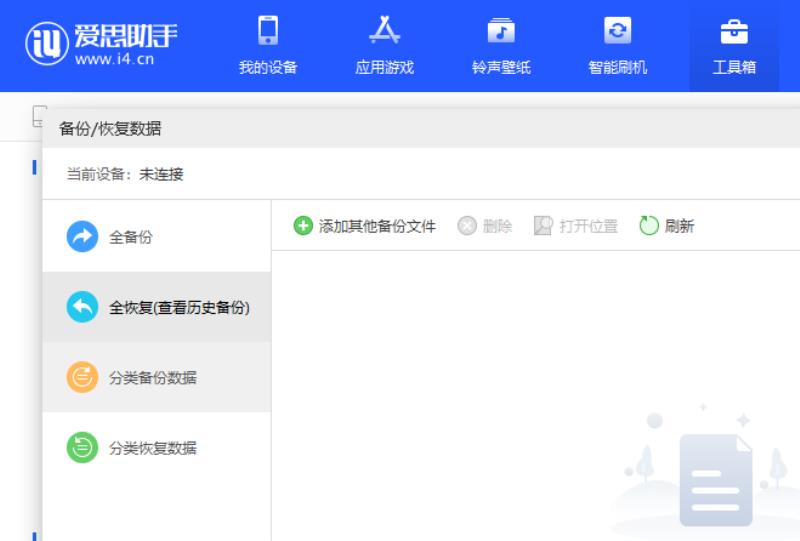Image resolution: width=800 pixels, height=541 pixels.
Task: Click the orange 分类备份数据 icon
Action: (x=82, y=377)
